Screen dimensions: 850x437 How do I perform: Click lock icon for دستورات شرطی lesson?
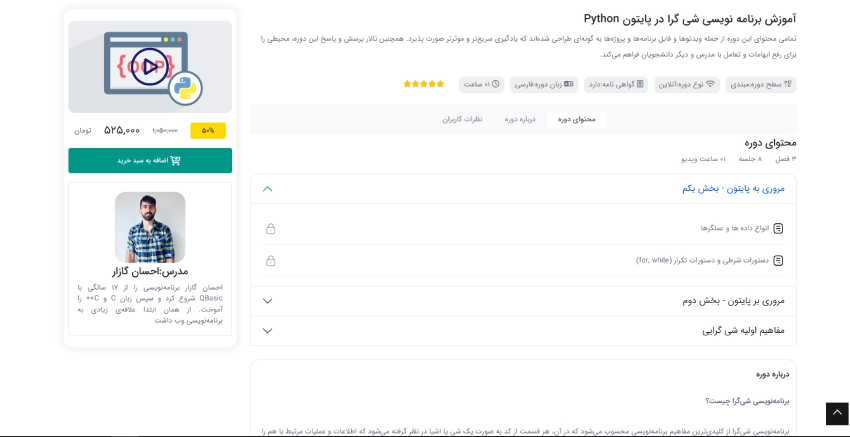click(271, 261)
